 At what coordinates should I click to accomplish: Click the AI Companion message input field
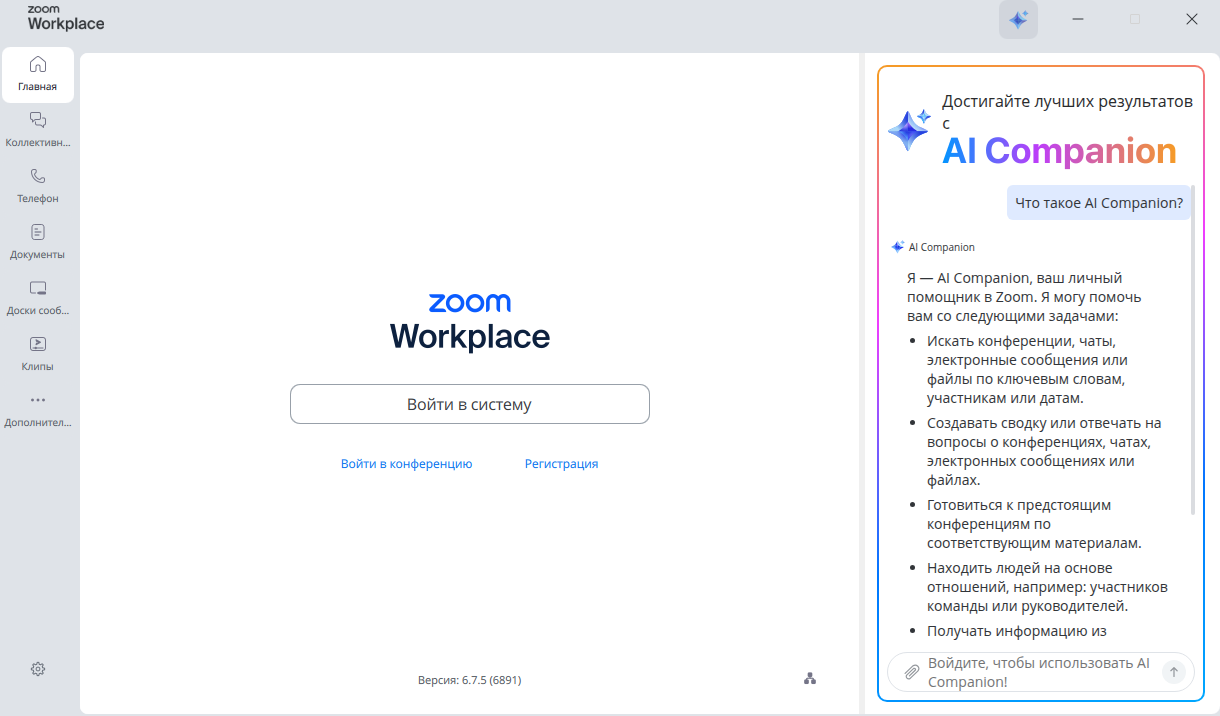click(1038, 672)
